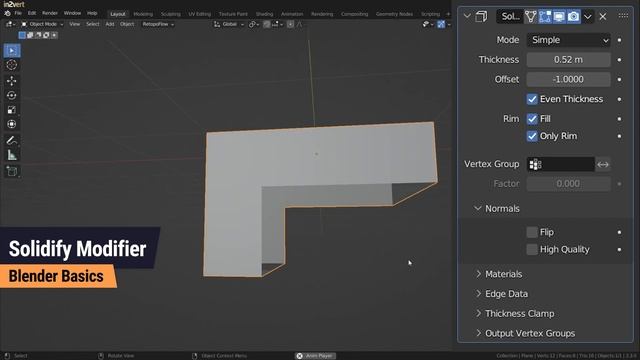Open the Render menu

pyautogui.click(x=50, y=13)
